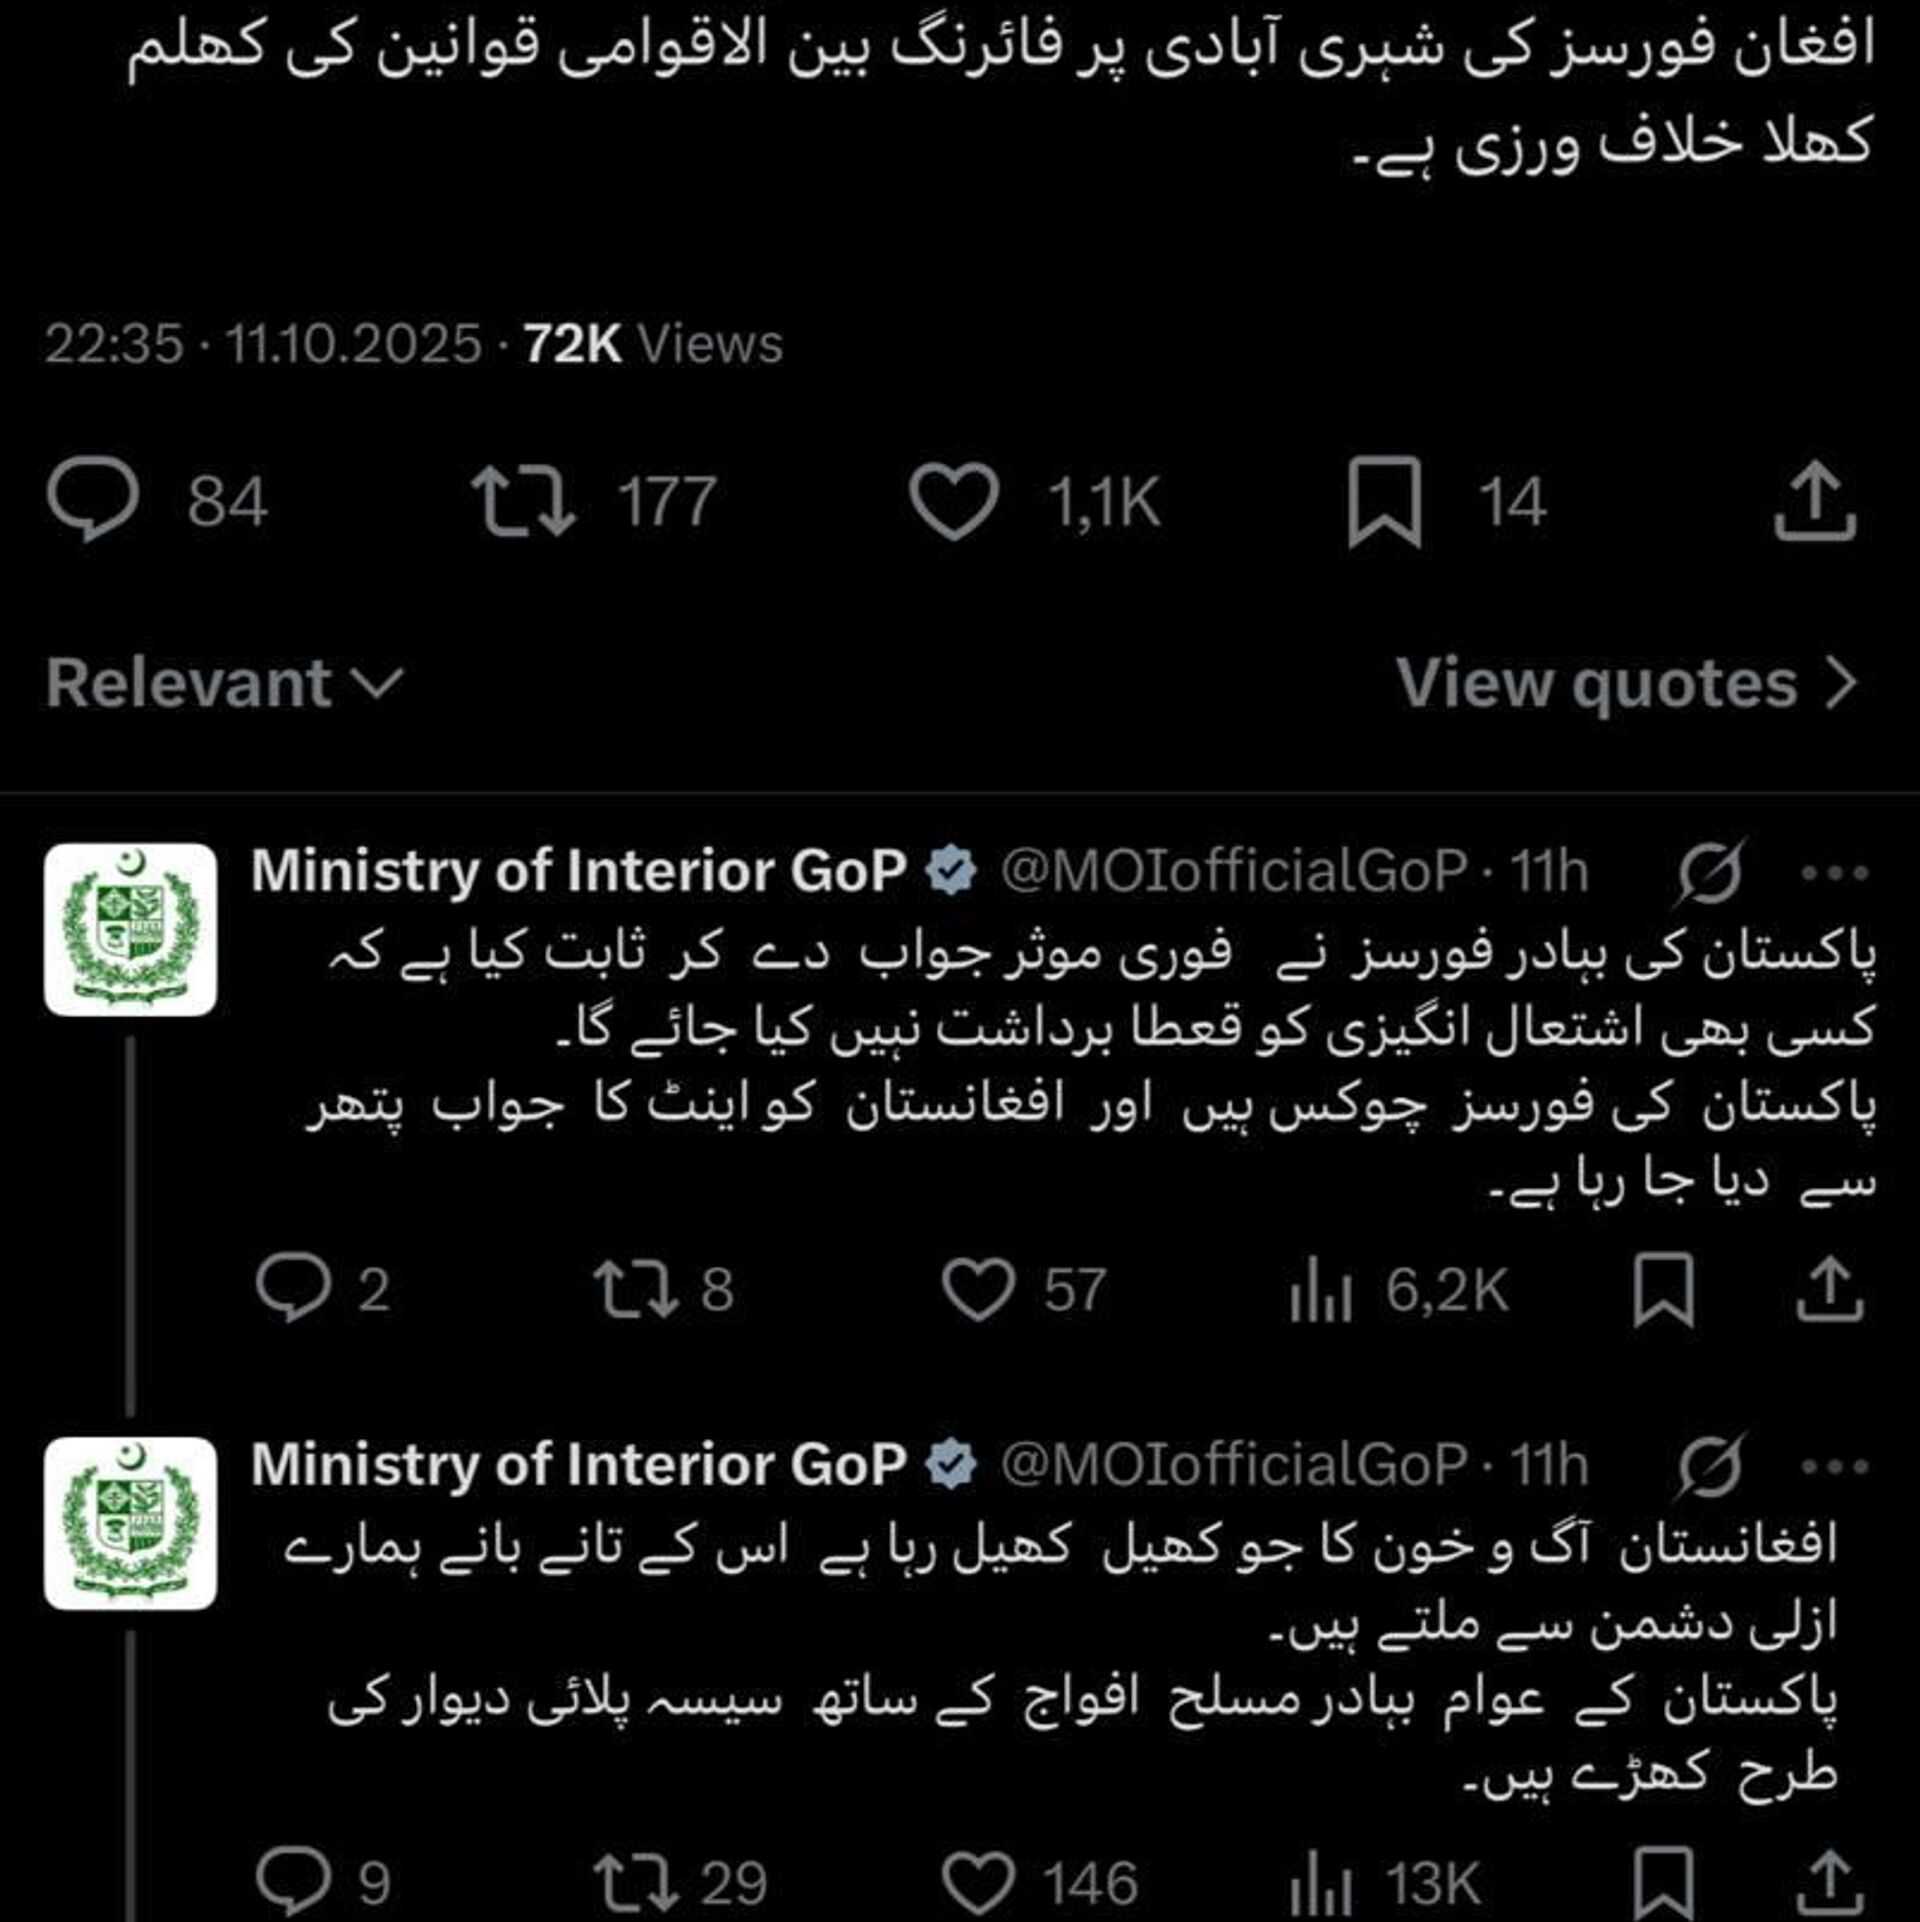Screen dimensions: 1920x1922
Task: View analytics for reply with 6,2K views
Action: pyautogui.click(x=1320, y=1291)
